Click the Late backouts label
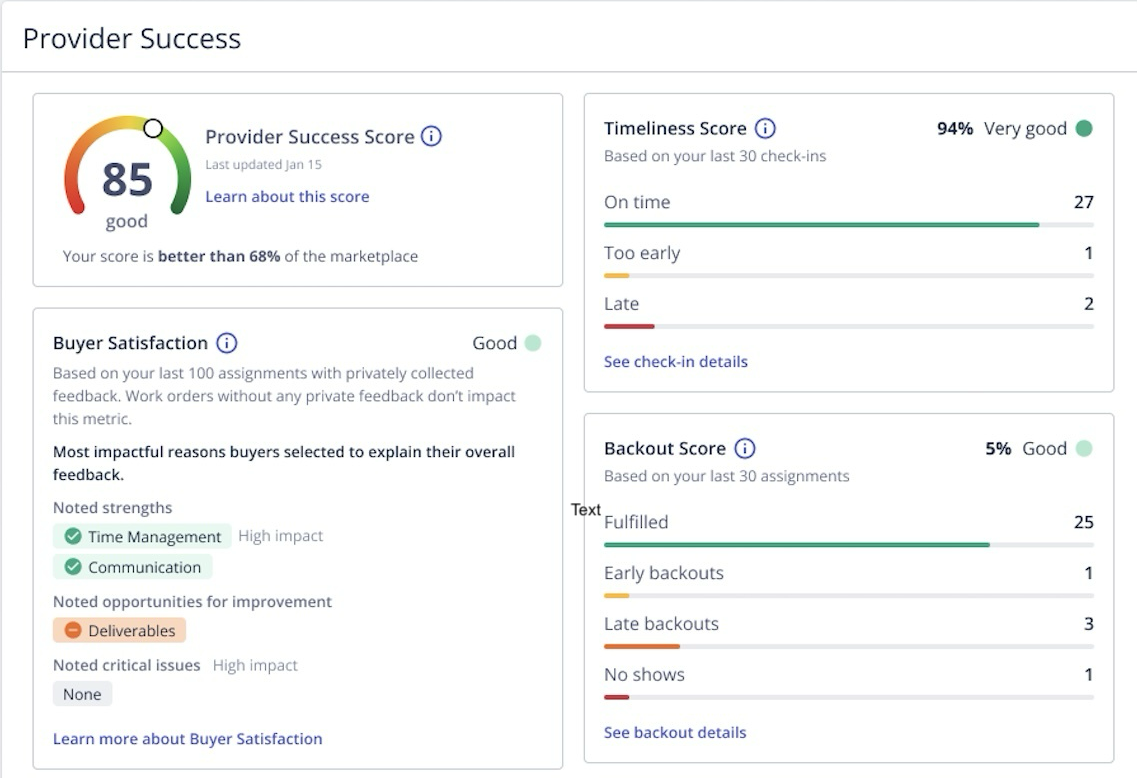1137x778 pixels. point(661,624)
